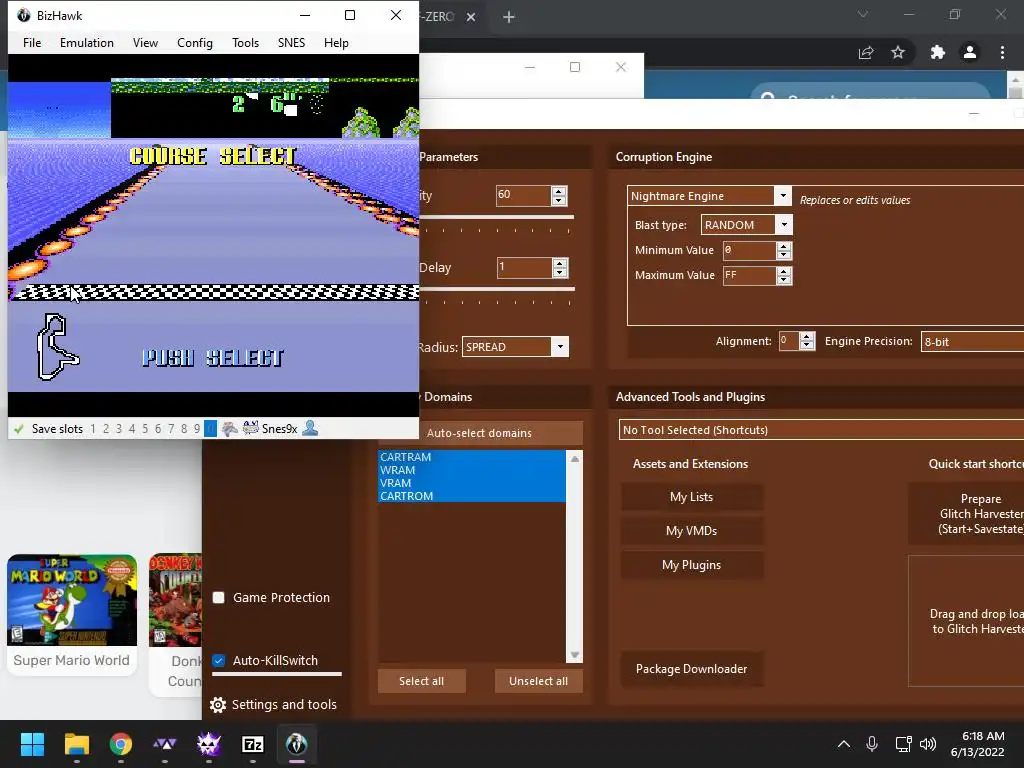Select save slot 9 in status bar
The width and height of the screenshot is (1024, 768).
[197, 429]
